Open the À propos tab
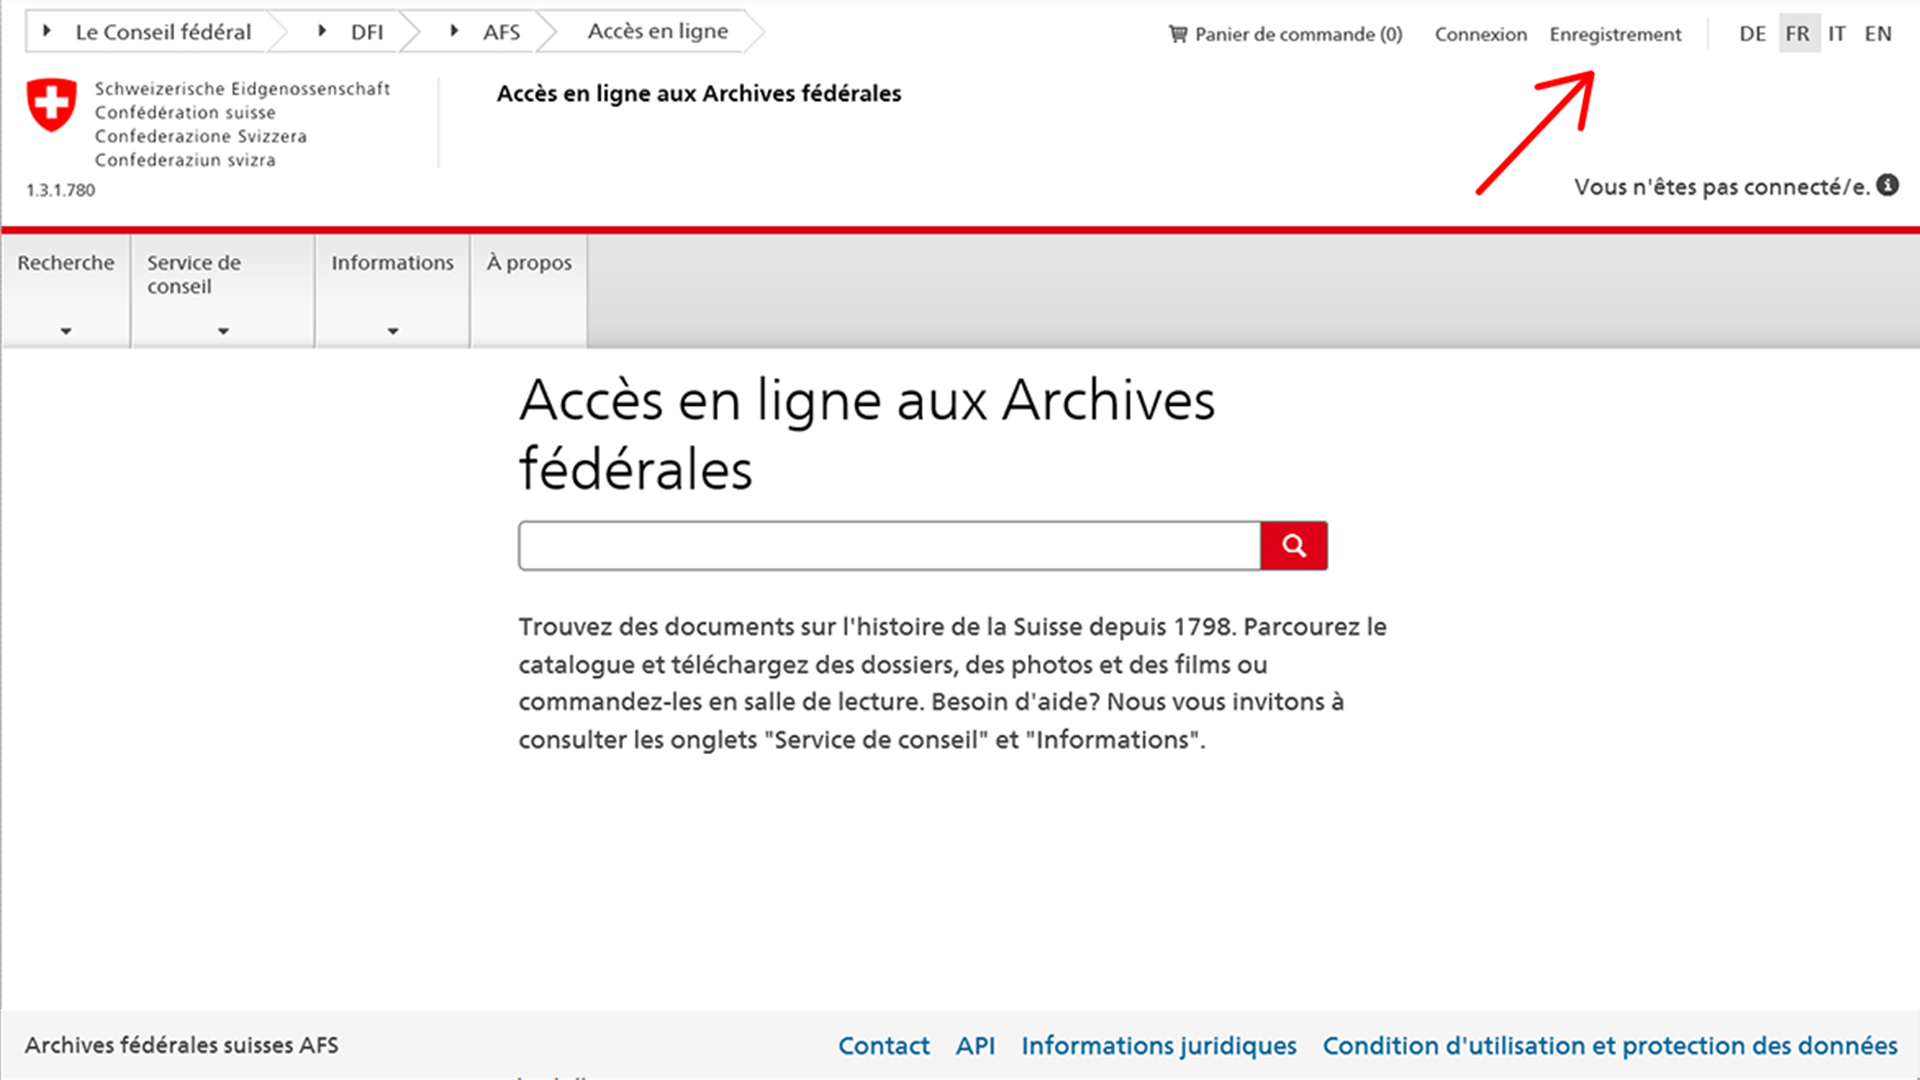 tap(529, 262)
